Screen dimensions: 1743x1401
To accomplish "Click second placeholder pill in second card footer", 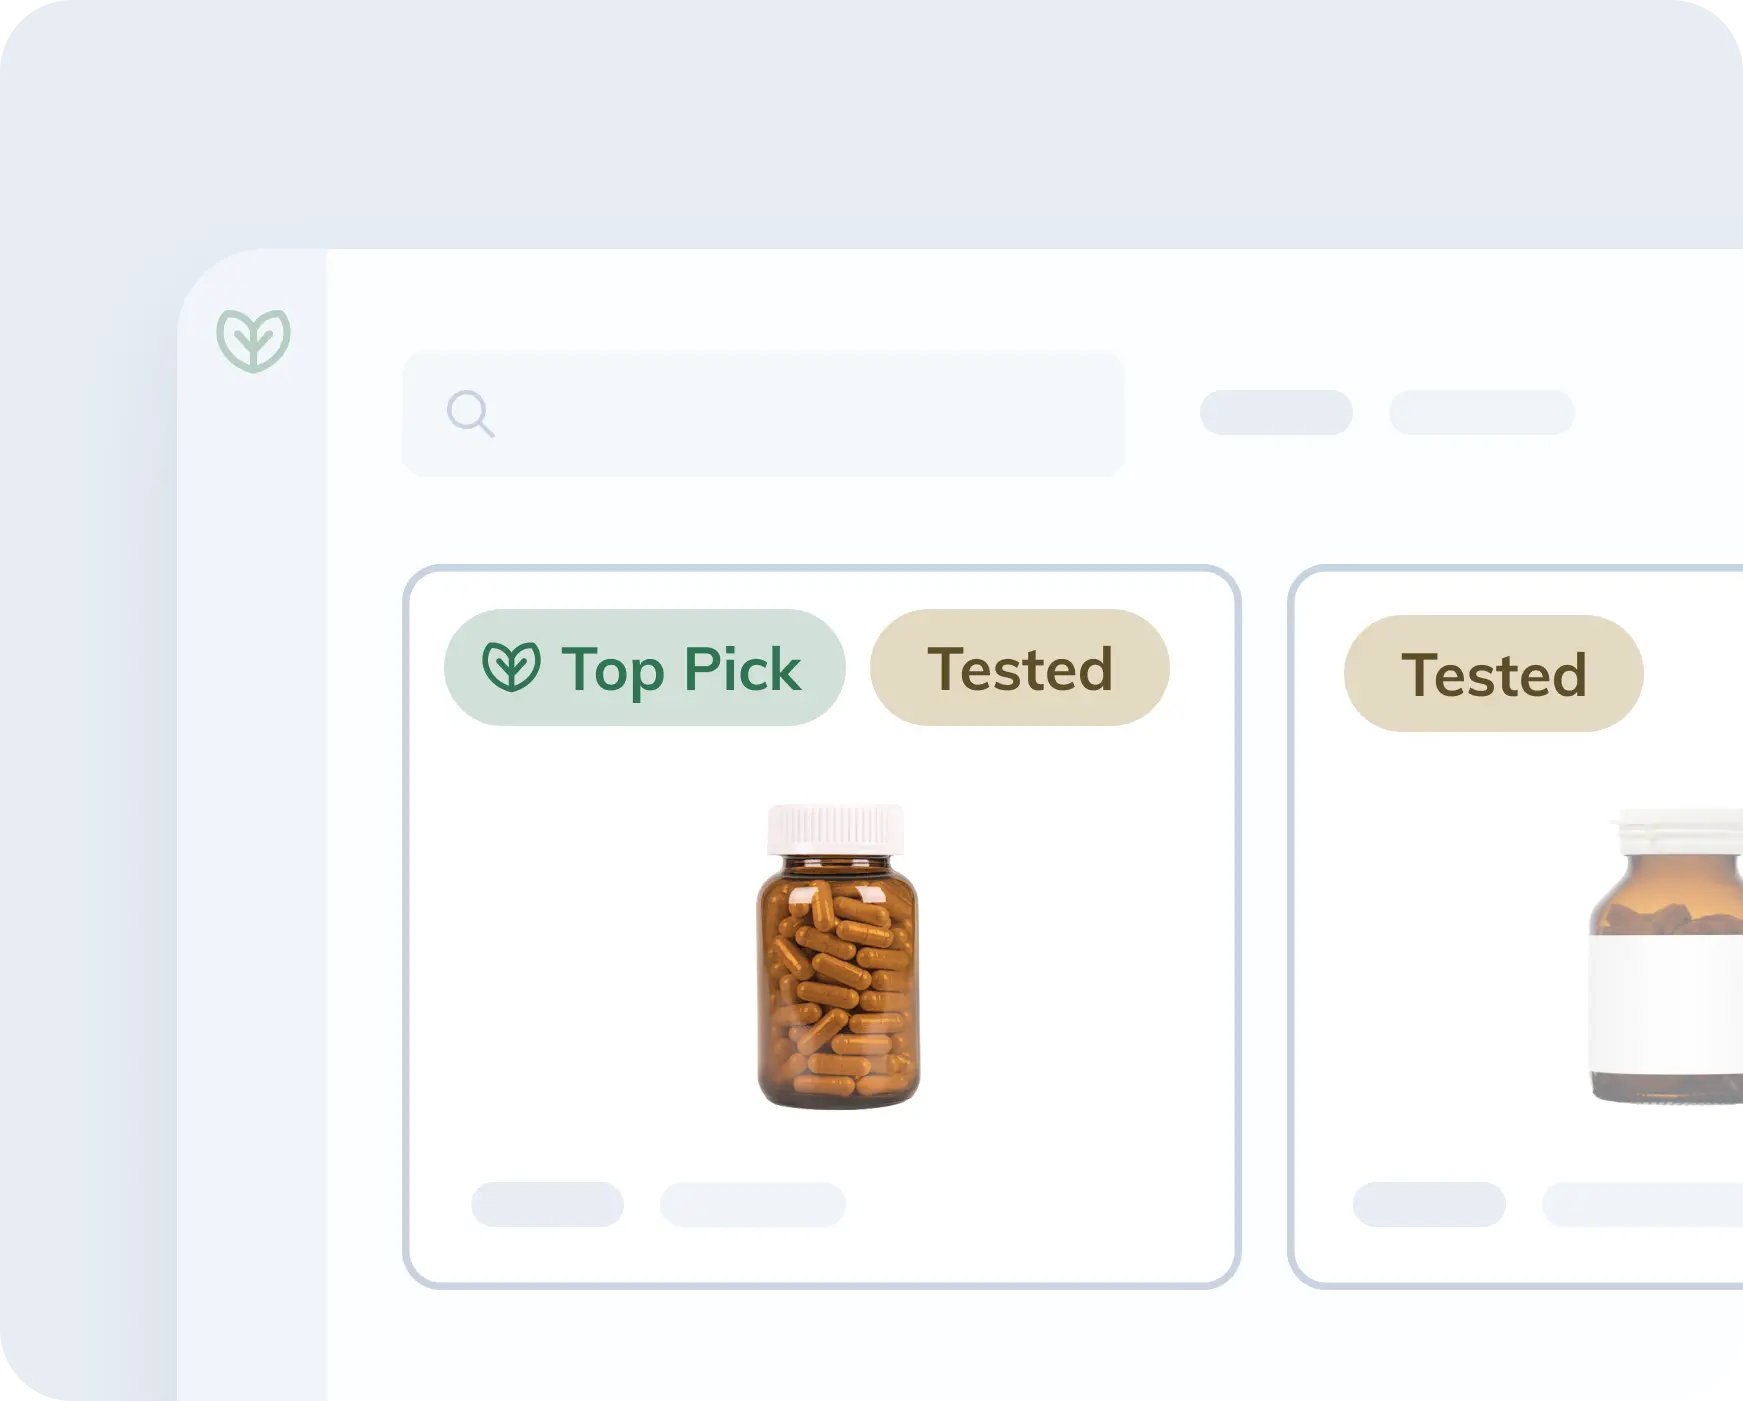I will [1642, 1204].
